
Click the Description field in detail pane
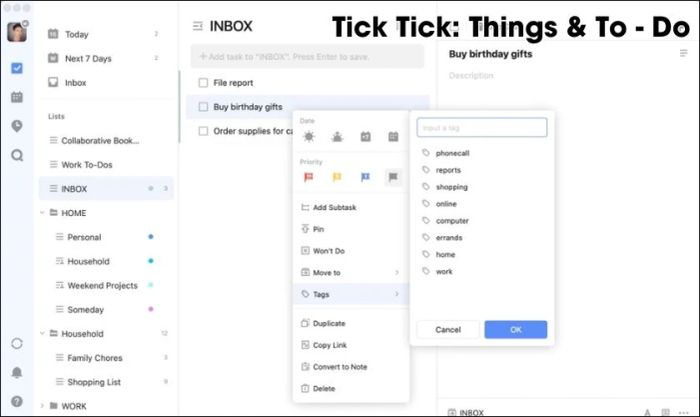pyautogui.click(x=471, y=75)
